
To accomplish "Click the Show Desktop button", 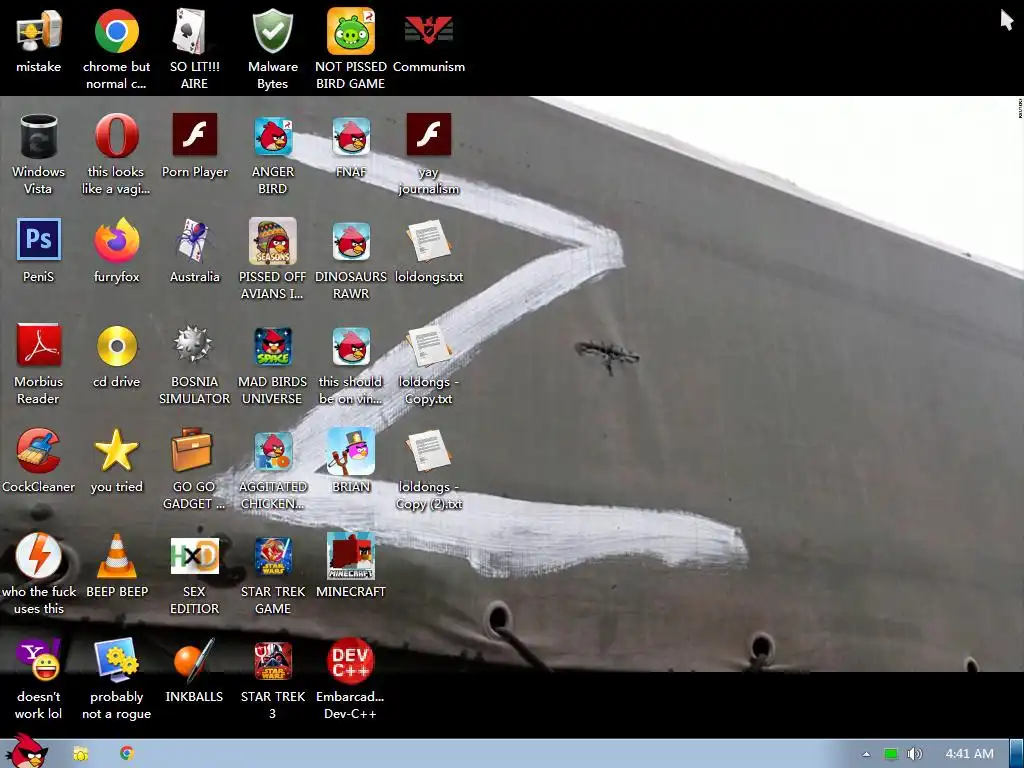I will (1017, 754).
